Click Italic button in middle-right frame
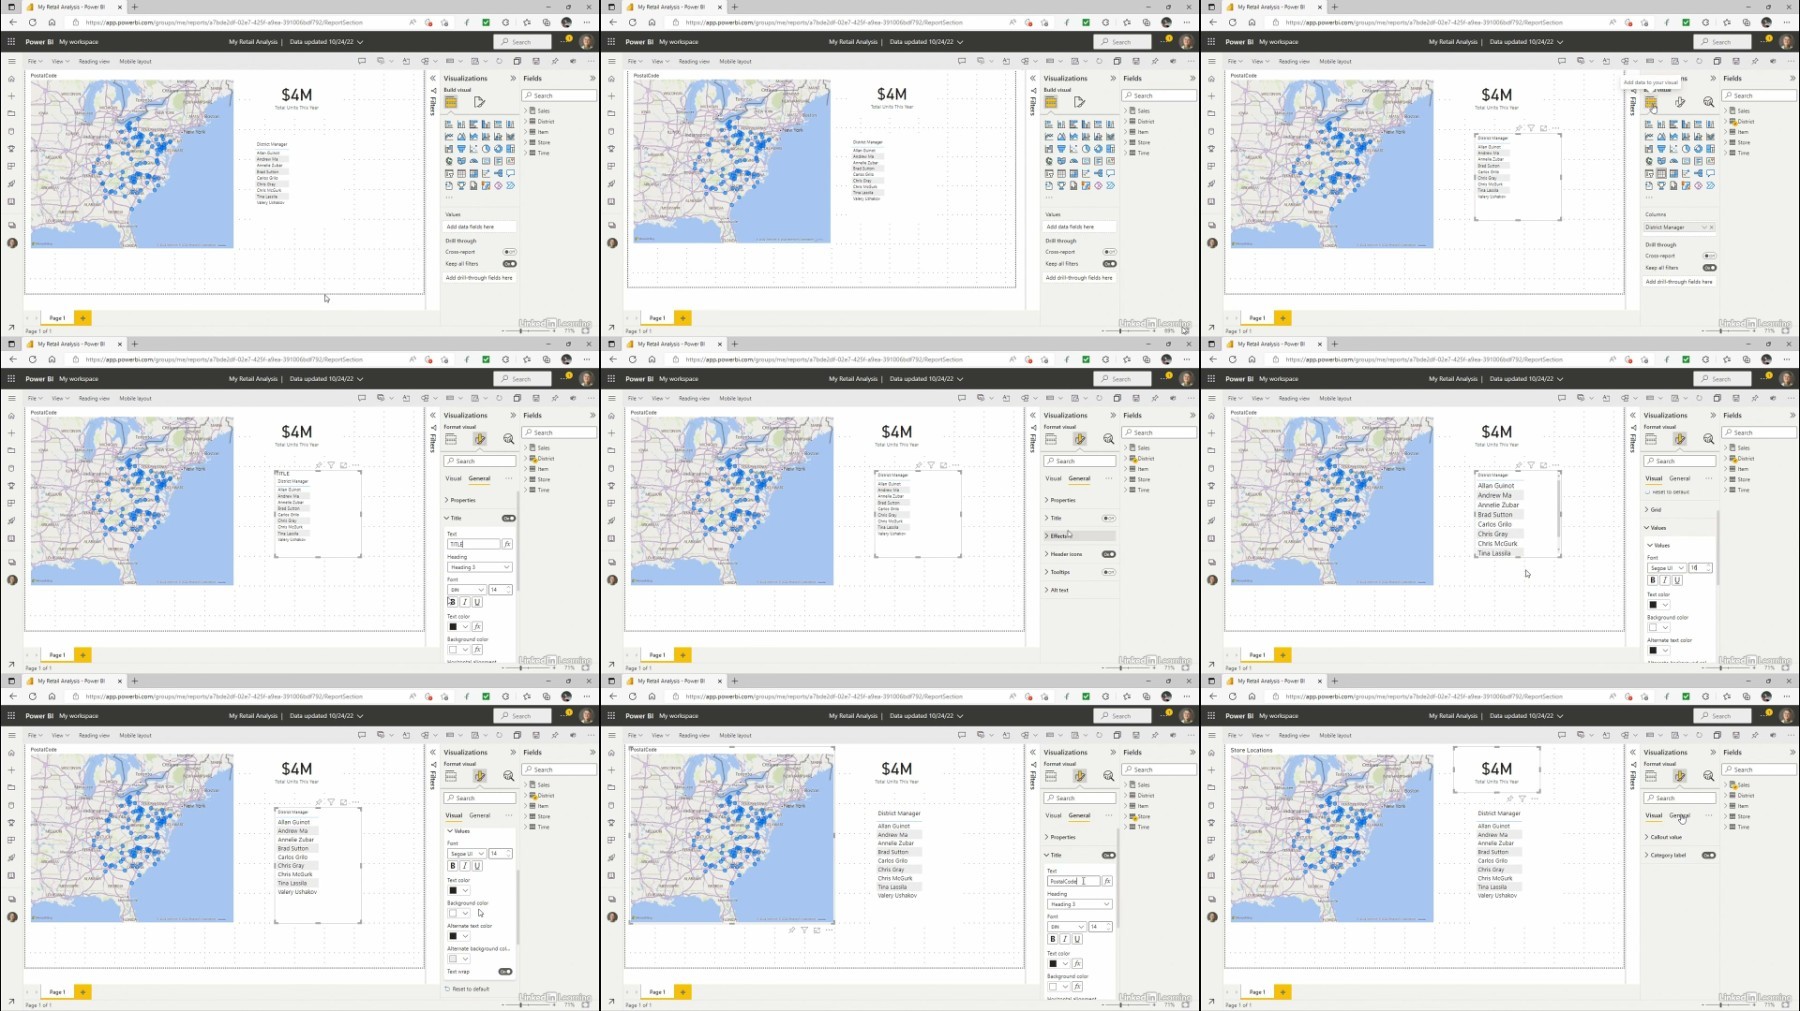 tap(1665, 580)
